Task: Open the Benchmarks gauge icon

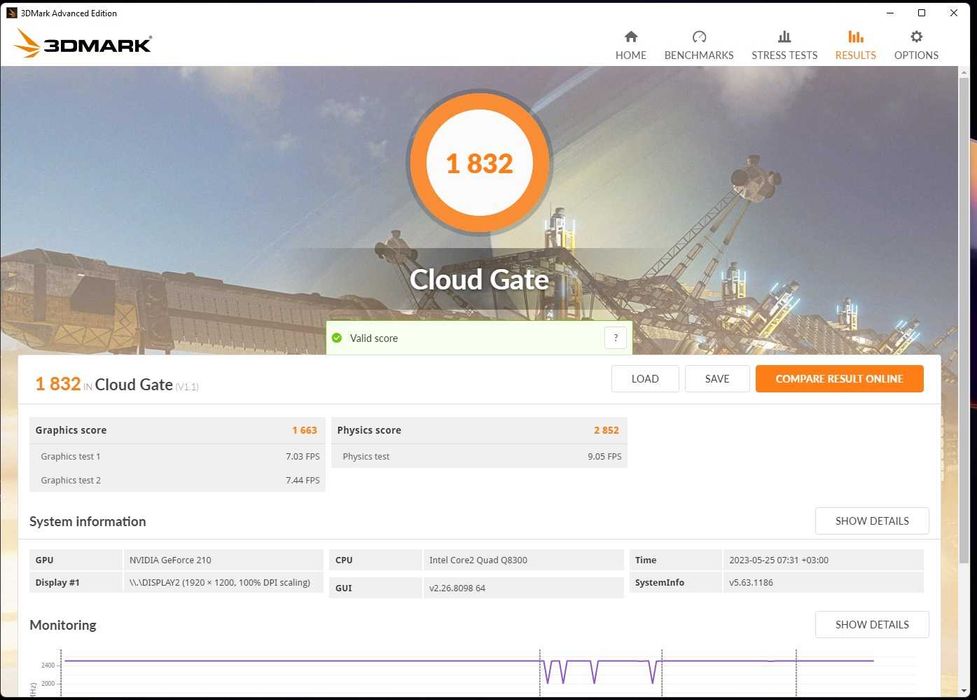Action: pos(698,36)
